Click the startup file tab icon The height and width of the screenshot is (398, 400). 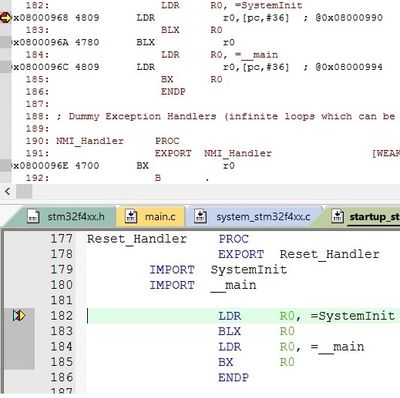point(338,216)
